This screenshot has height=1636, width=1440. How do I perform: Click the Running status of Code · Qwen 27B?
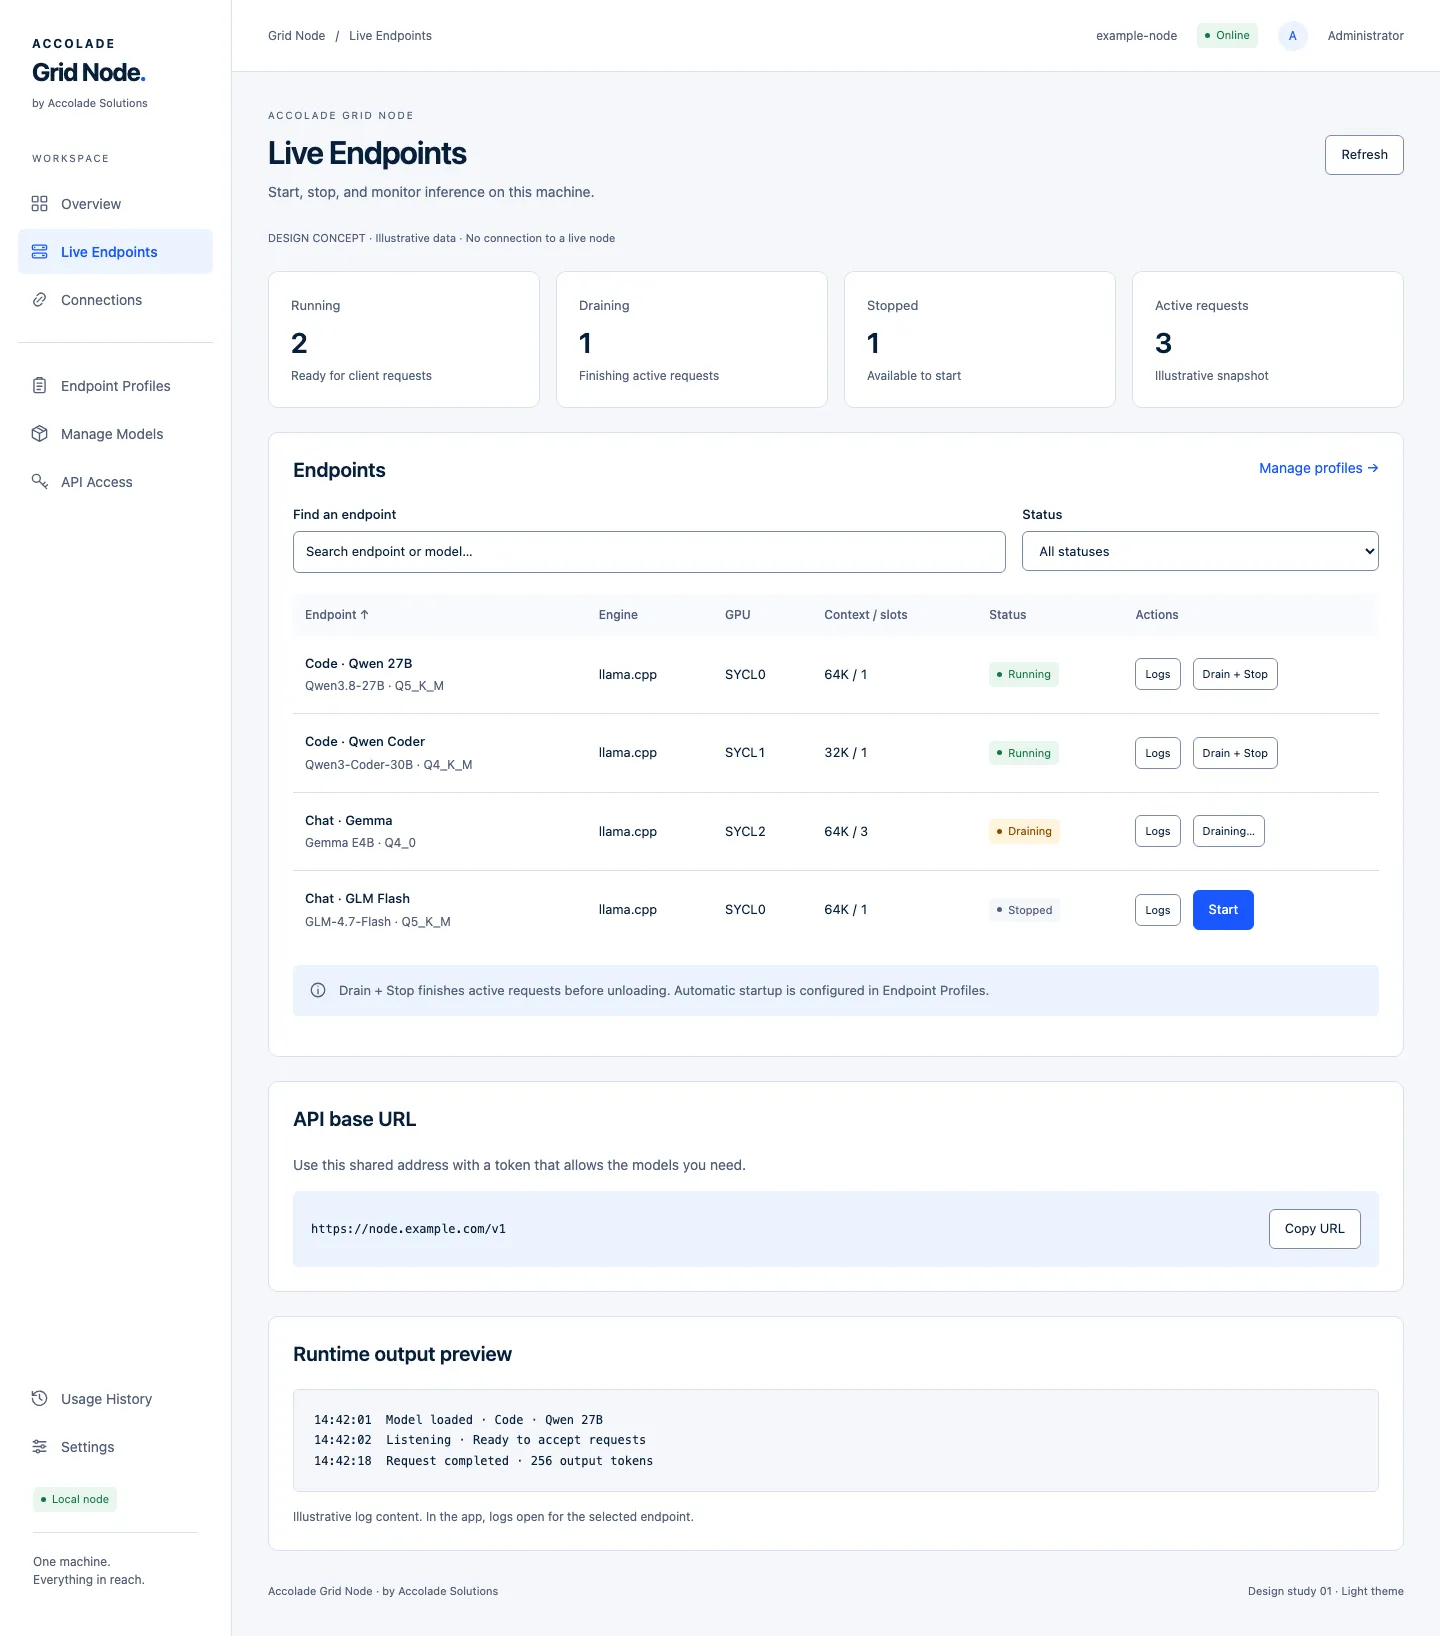pos(1024,675)
